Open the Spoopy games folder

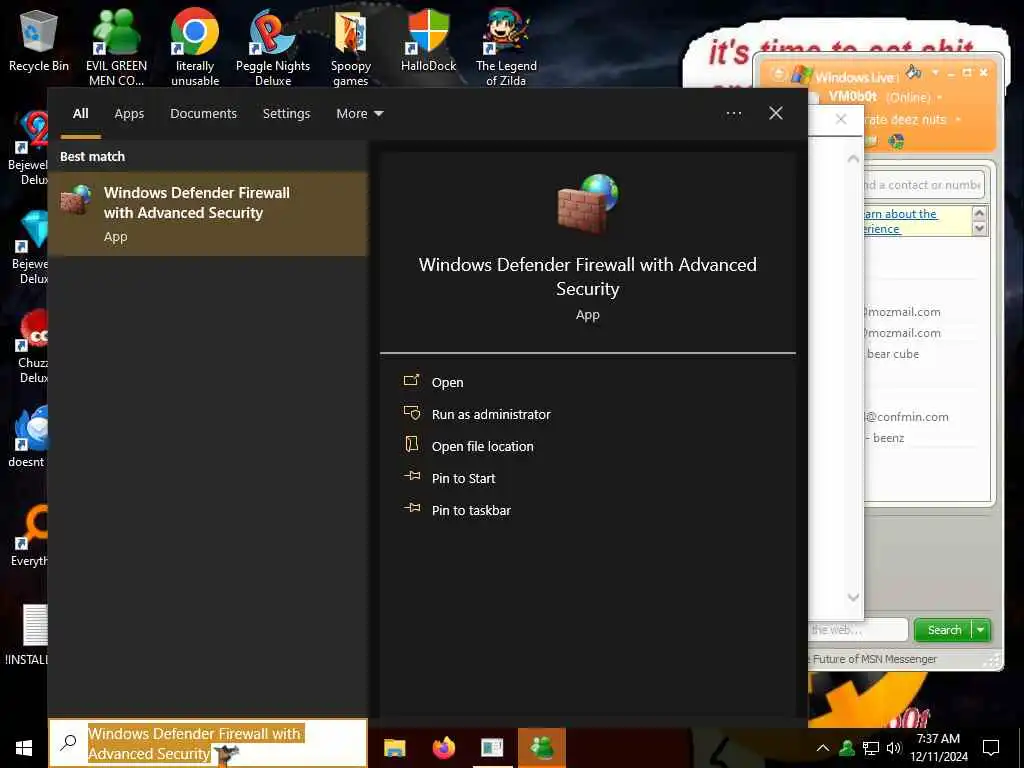[351, 47]
